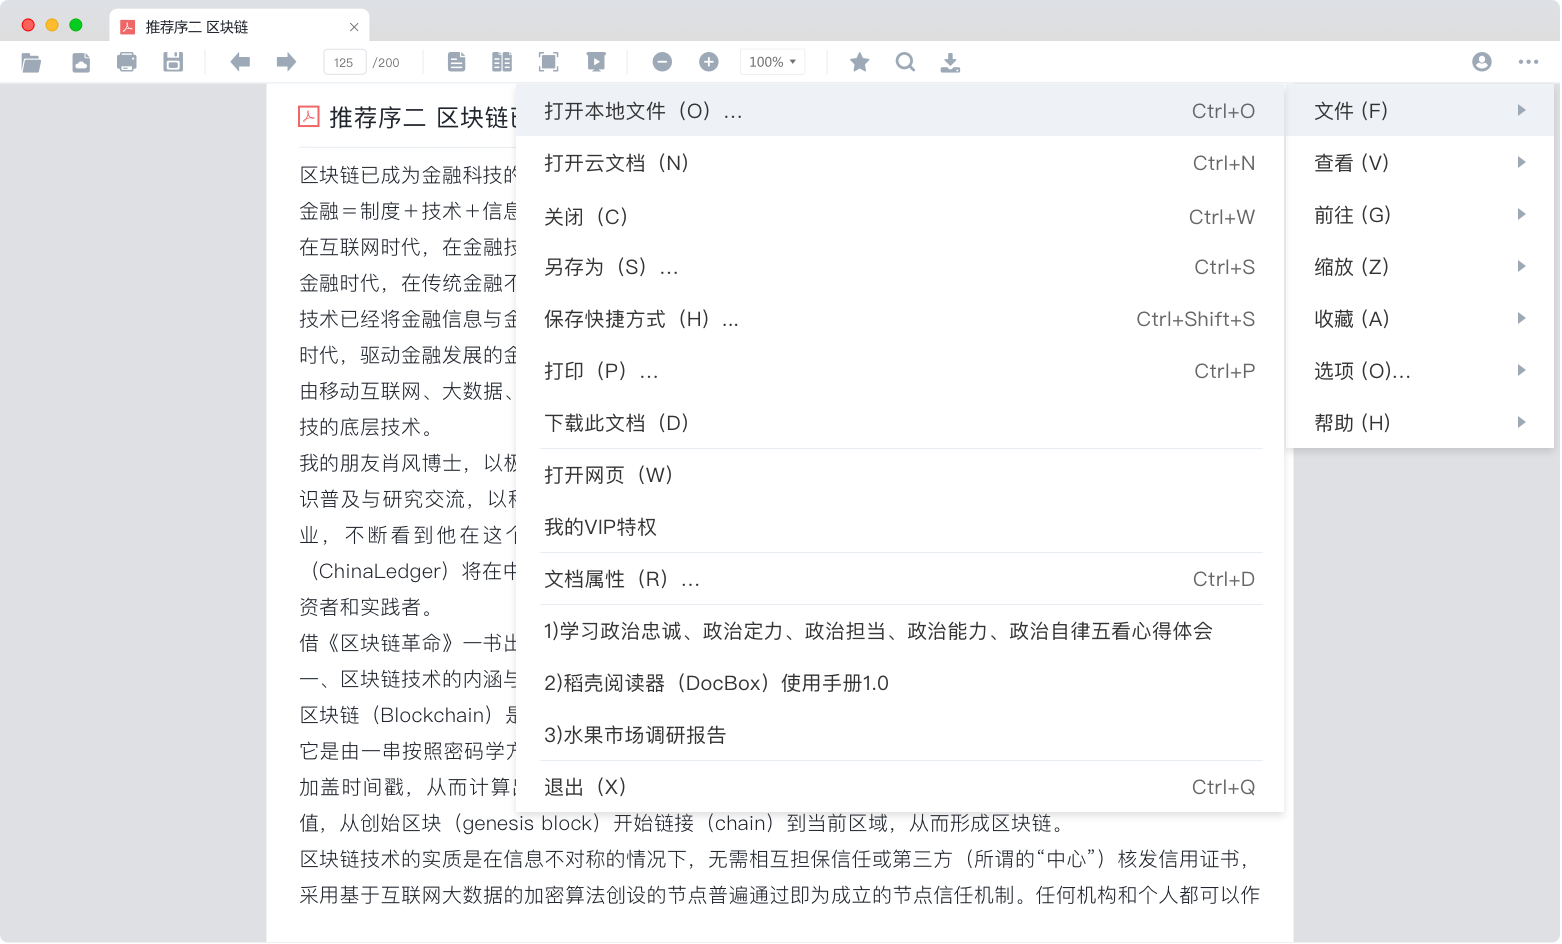Select 下载此文档 (D) menu item
This screenshot has height=944, width=1562.
tap(900, 422)
